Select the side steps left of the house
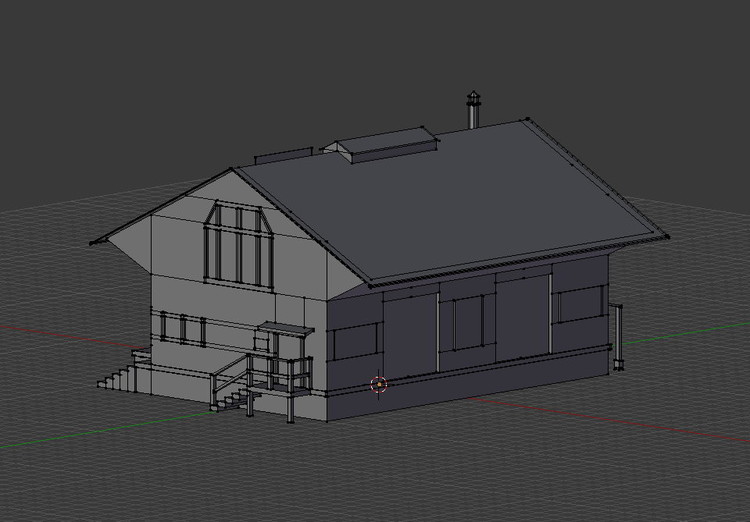The width and height of the screenshot is (750, 522). pos(123,371)
